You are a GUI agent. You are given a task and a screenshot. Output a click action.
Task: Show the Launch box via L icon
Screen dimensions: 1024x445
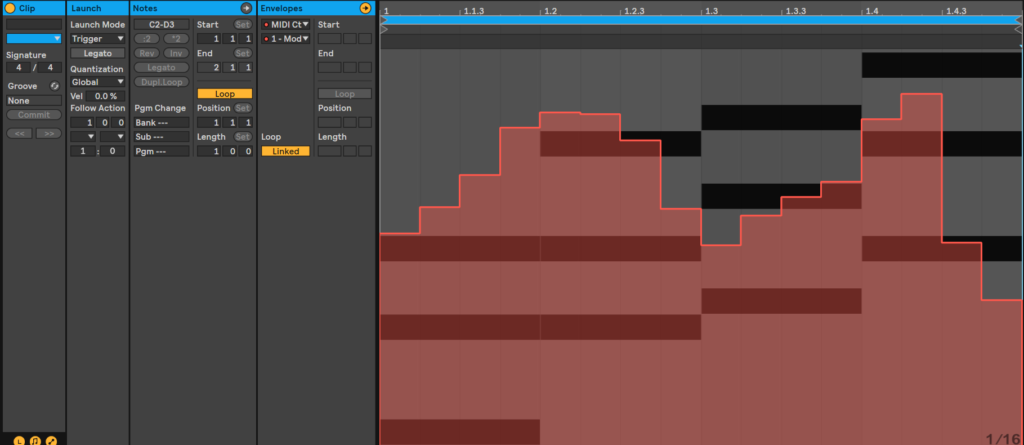click(x=19, y=439)
